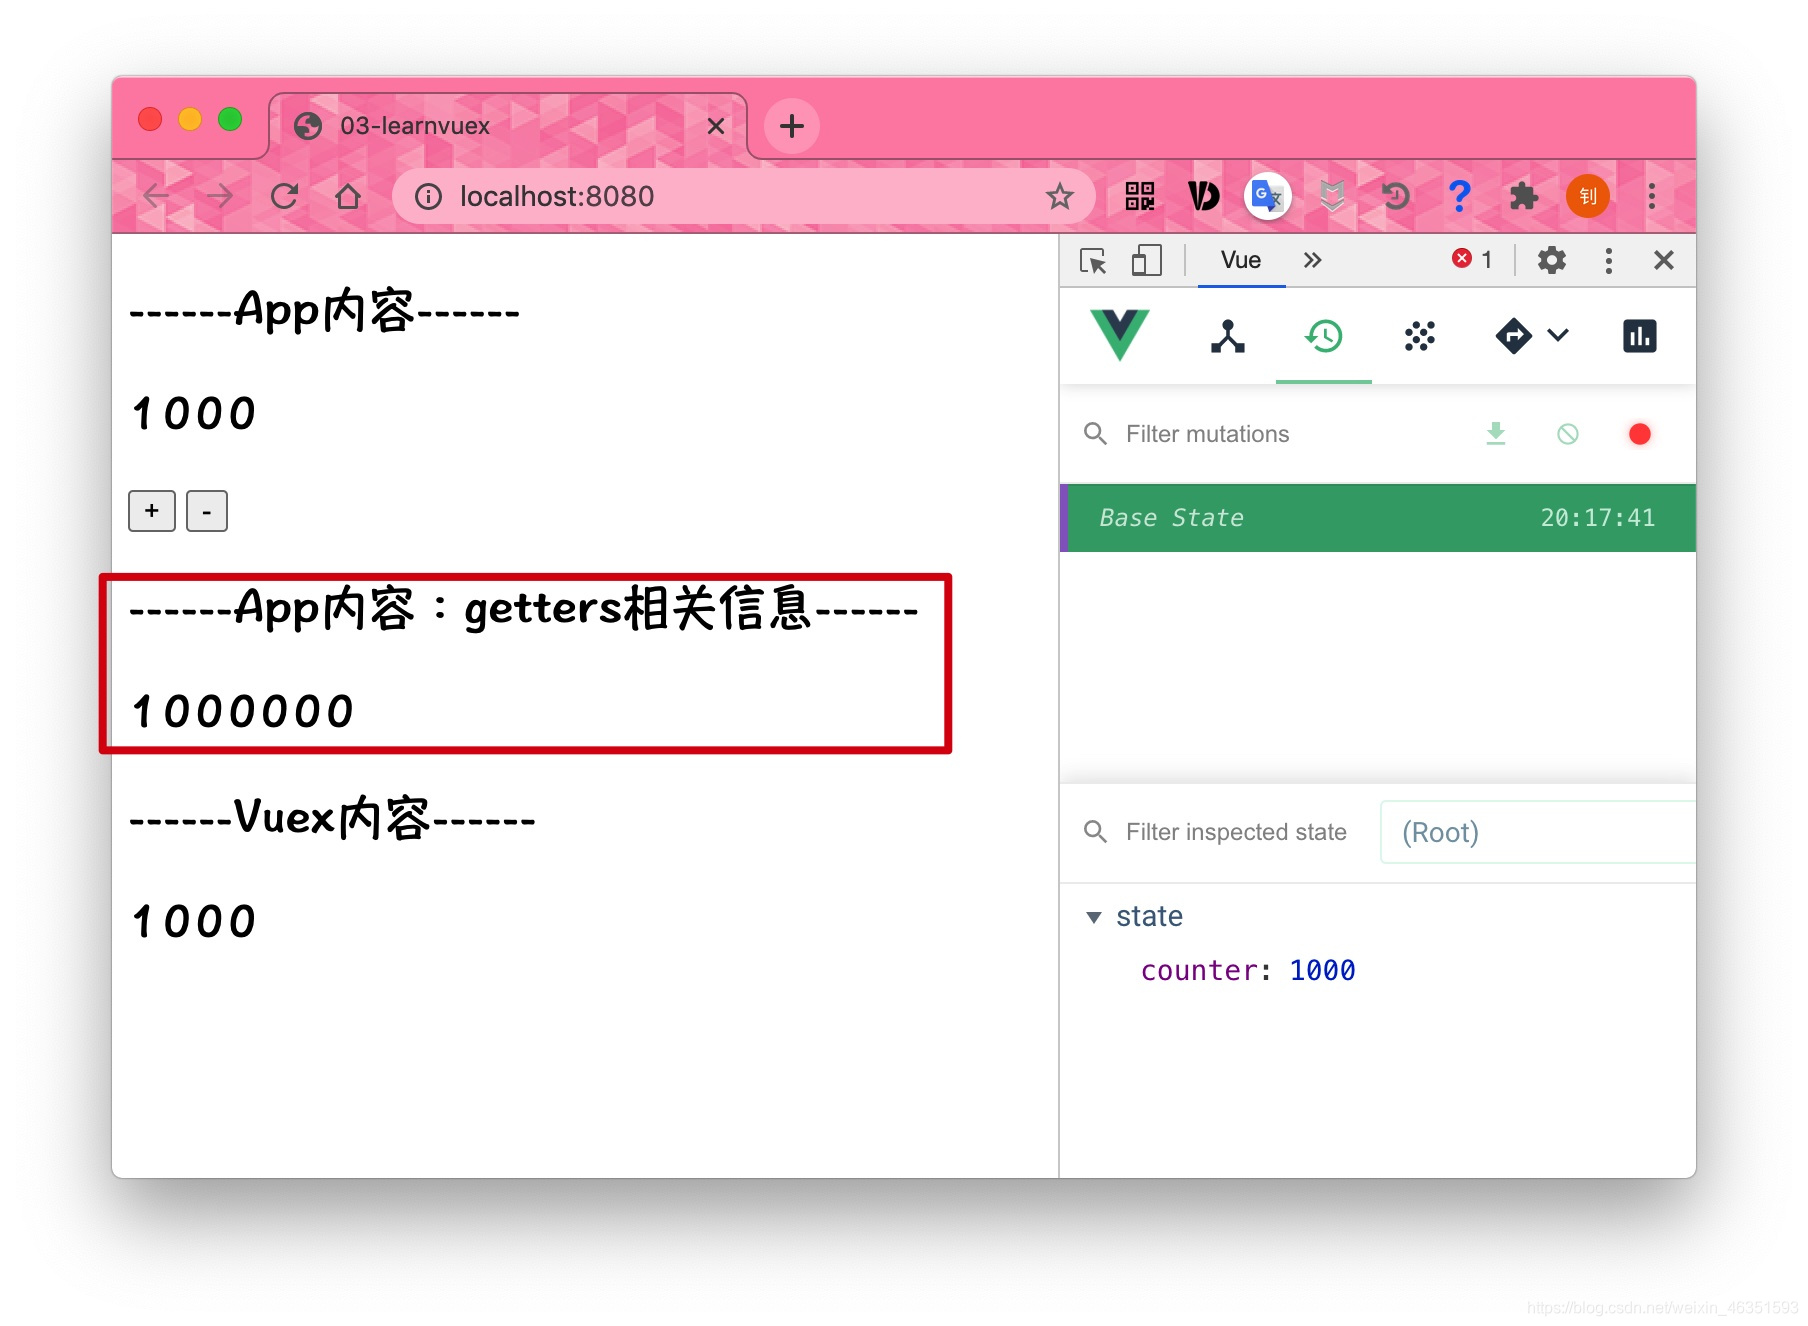Click the gray shield extension icon
The height and width of the screenshot is (1326, 1808).
tap(1332, 196)
